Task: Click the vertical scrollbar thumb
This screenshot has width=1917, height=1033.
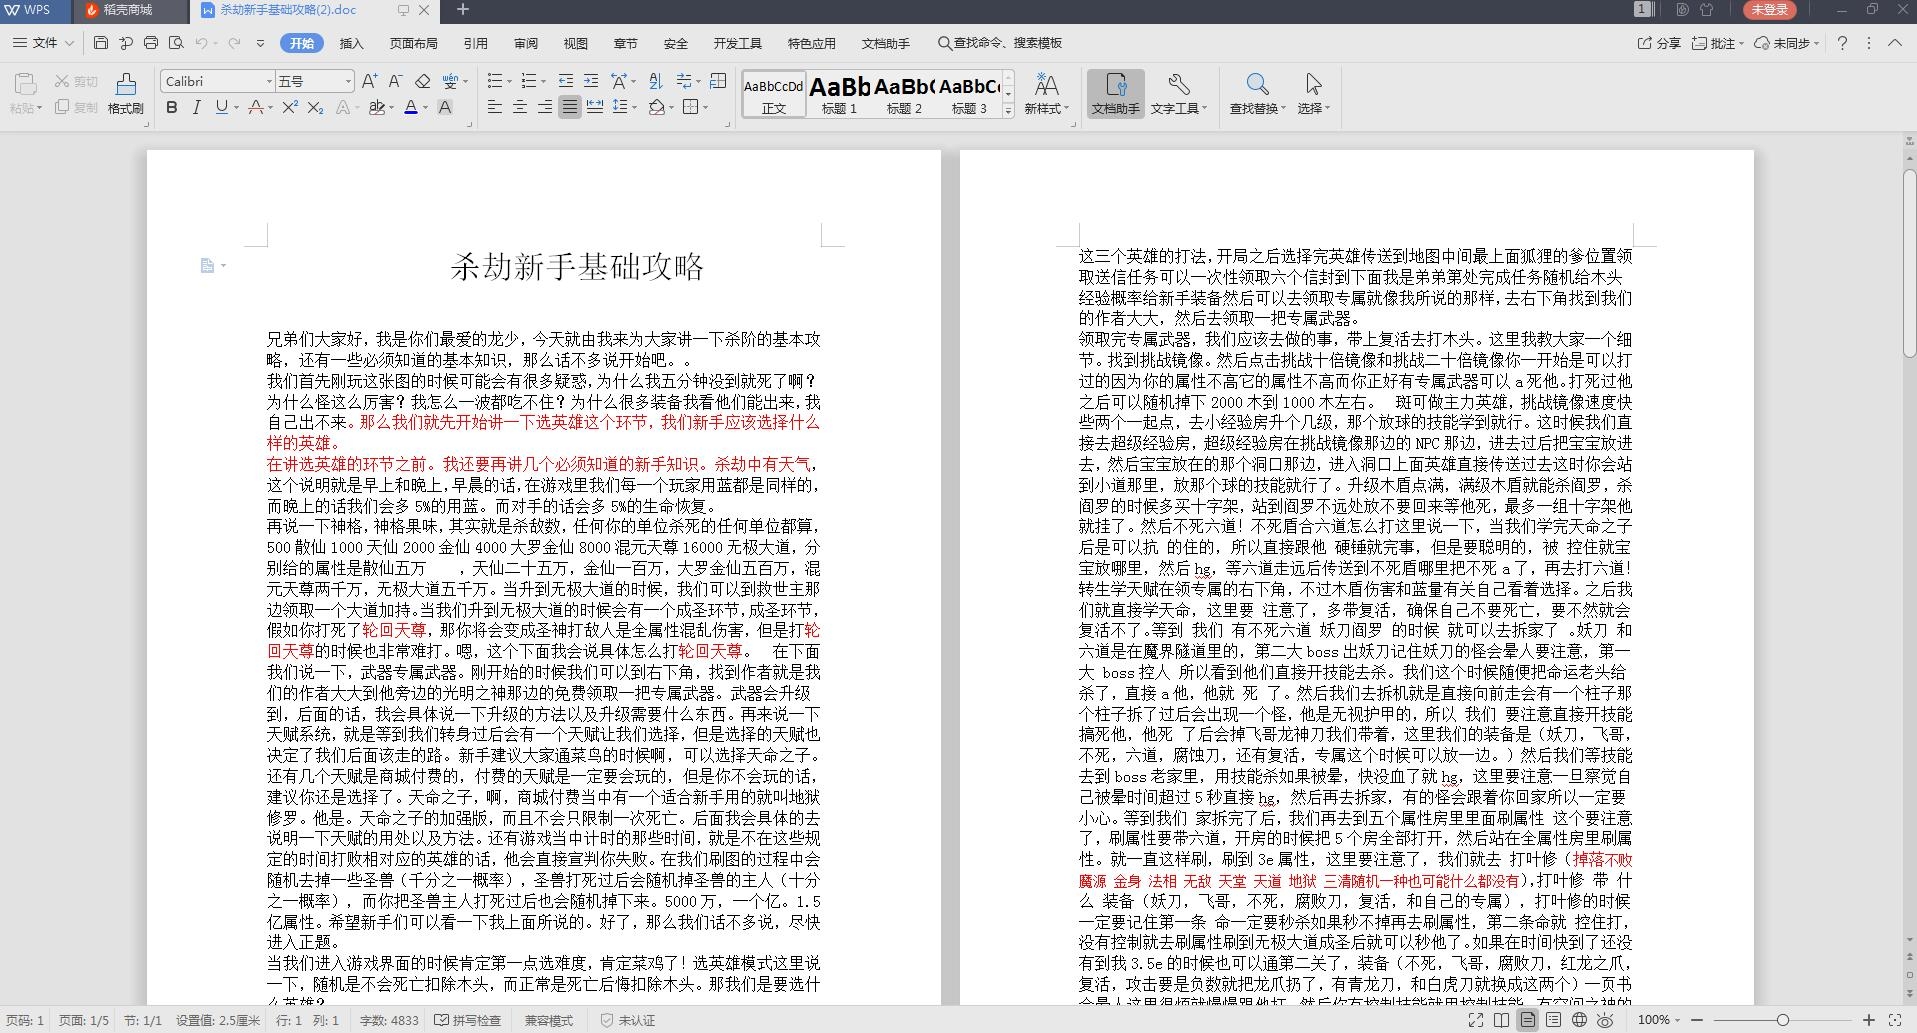Action: [1909, 265]
